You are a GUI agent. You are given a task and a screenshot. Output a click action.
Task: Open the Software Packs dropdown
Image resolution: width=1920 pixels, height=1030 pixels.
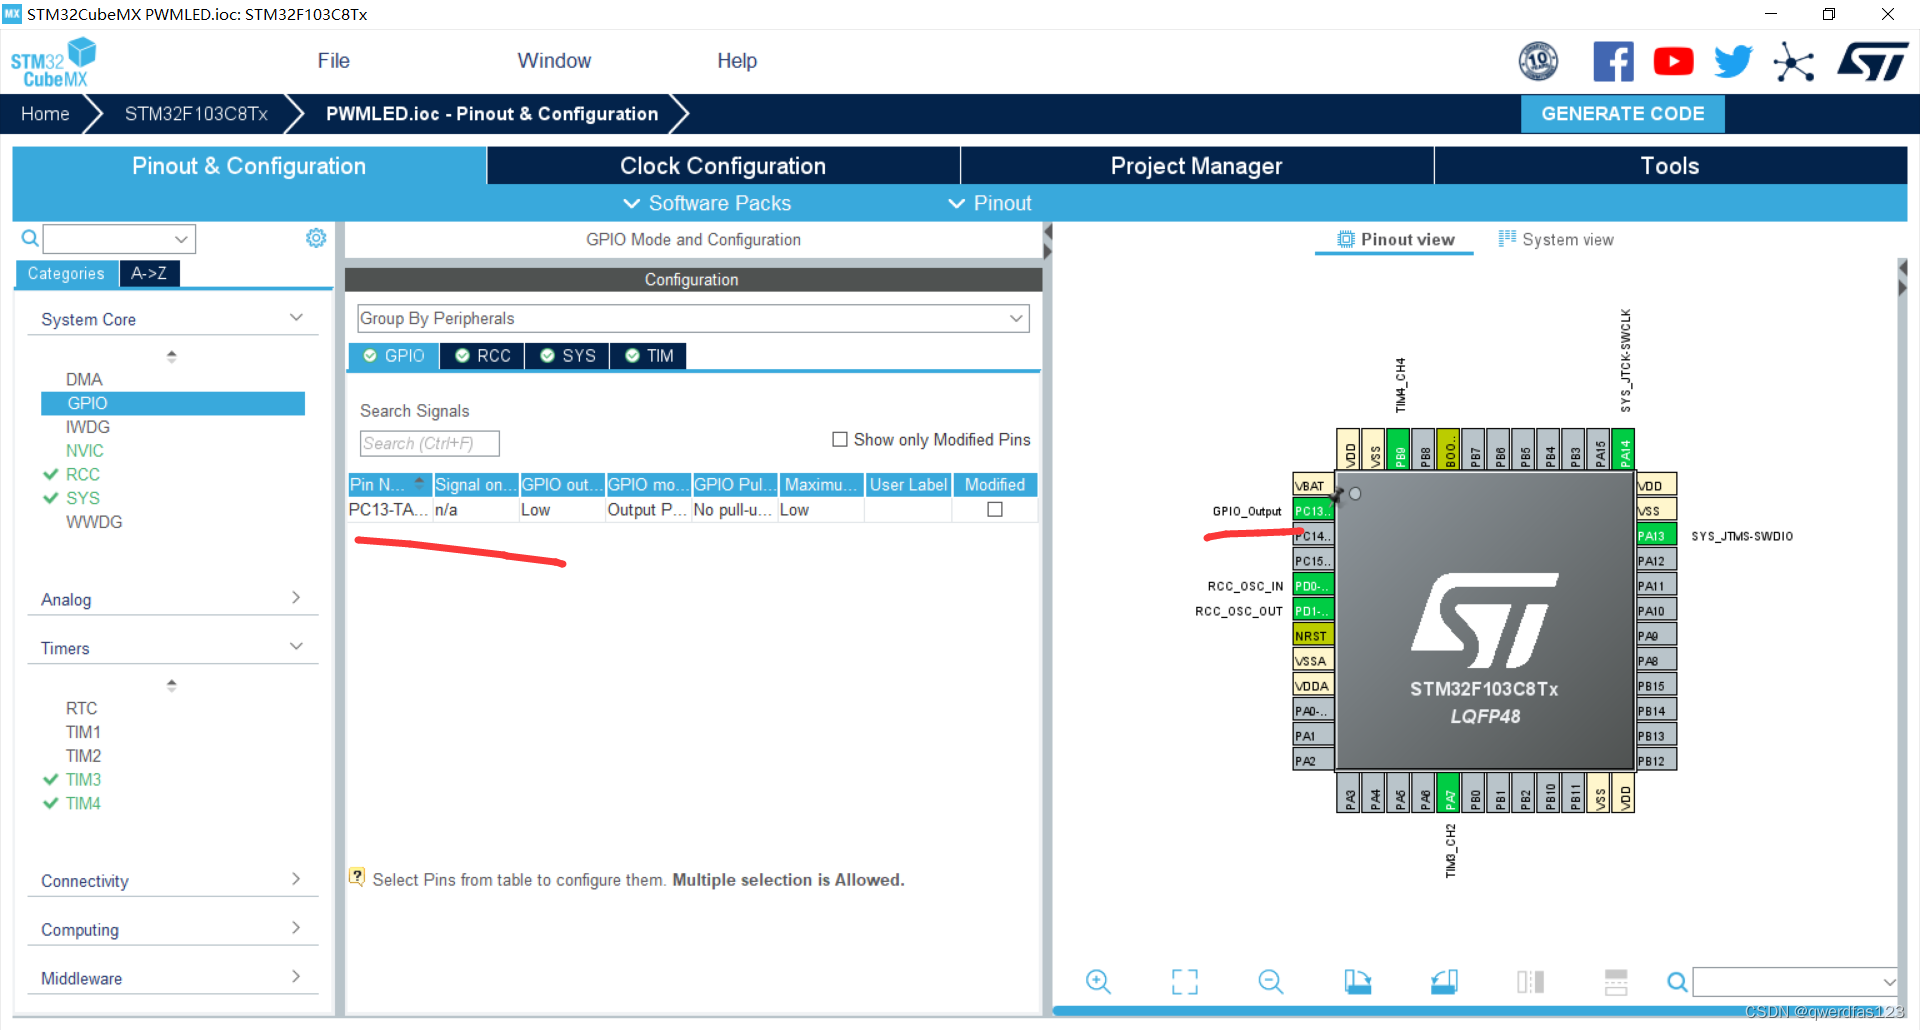[x=708, y=203]
